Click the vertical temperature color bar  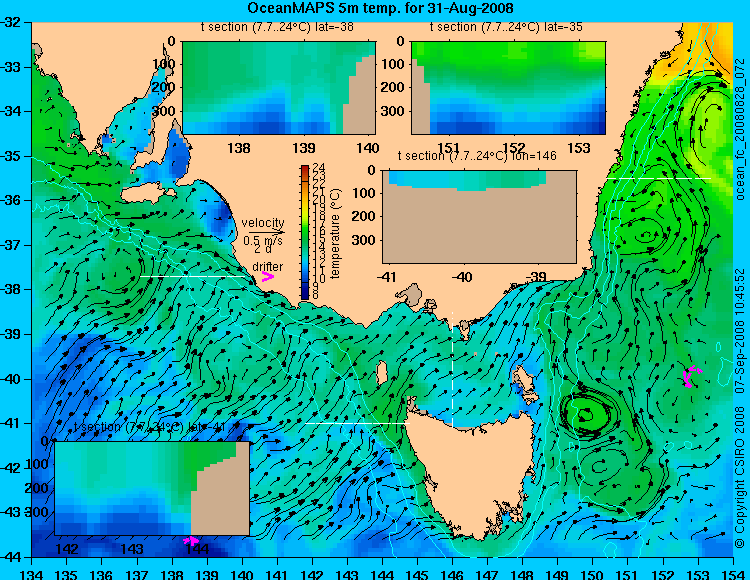[x=305, y=232]
